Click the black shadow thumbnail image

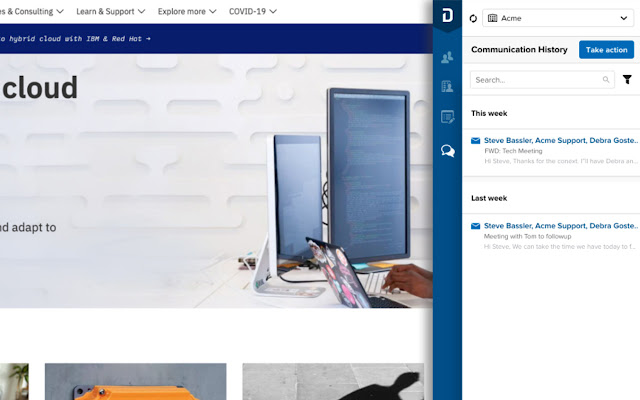pyautogui.click(x=333, y=382)
